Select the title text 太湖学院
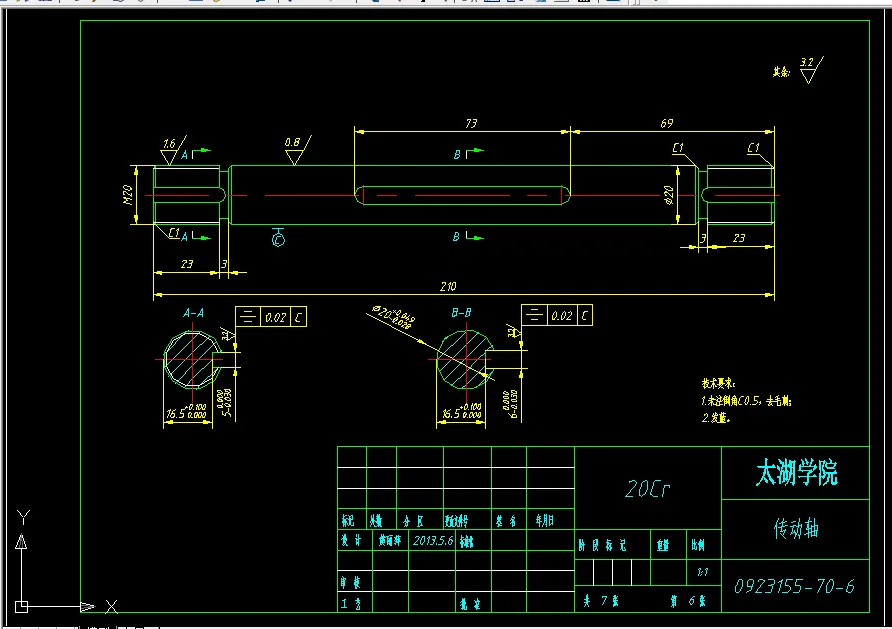This screenshot has width=892, height=629. pos(796,473)
